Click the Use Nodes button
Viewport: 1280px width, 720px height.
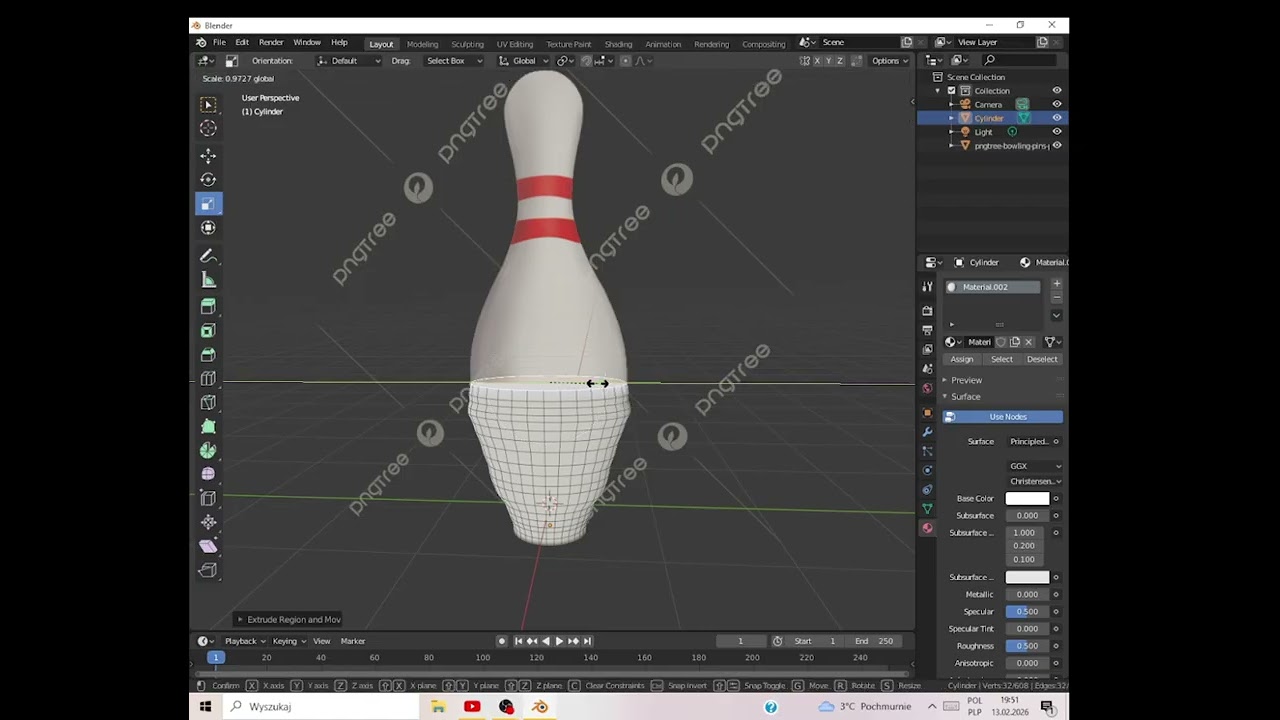point(1003,417)
